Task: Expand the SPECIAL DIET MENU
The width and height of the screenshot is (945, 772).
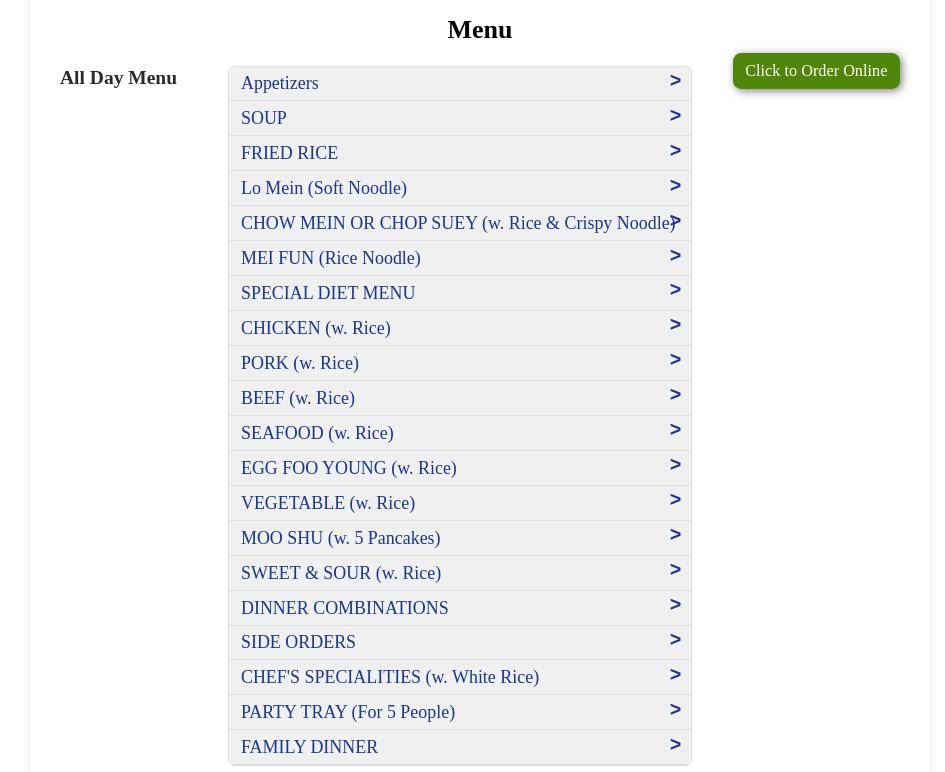Action: pyautogui.click(x=459, y=293)
